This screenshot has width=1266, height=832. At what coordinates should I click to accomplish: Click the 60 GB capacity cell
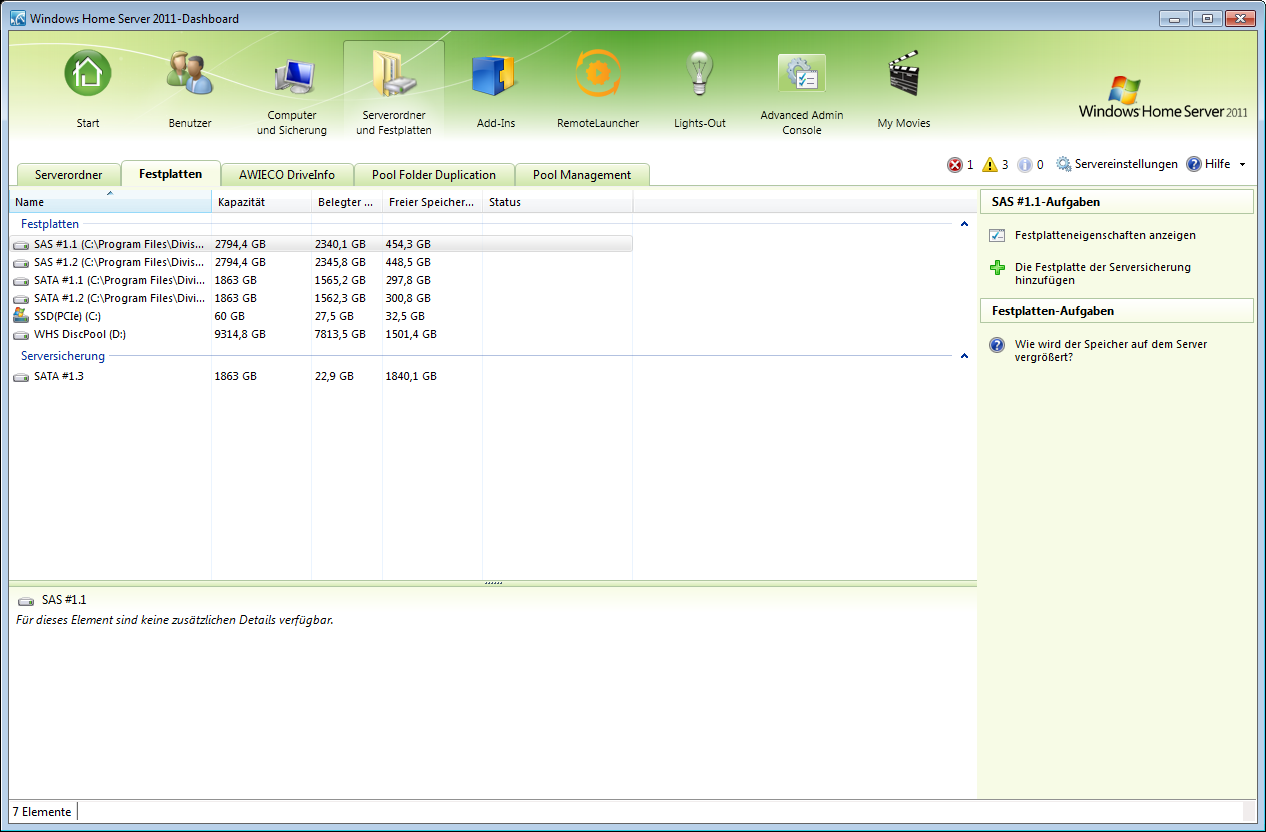point(230,316)
